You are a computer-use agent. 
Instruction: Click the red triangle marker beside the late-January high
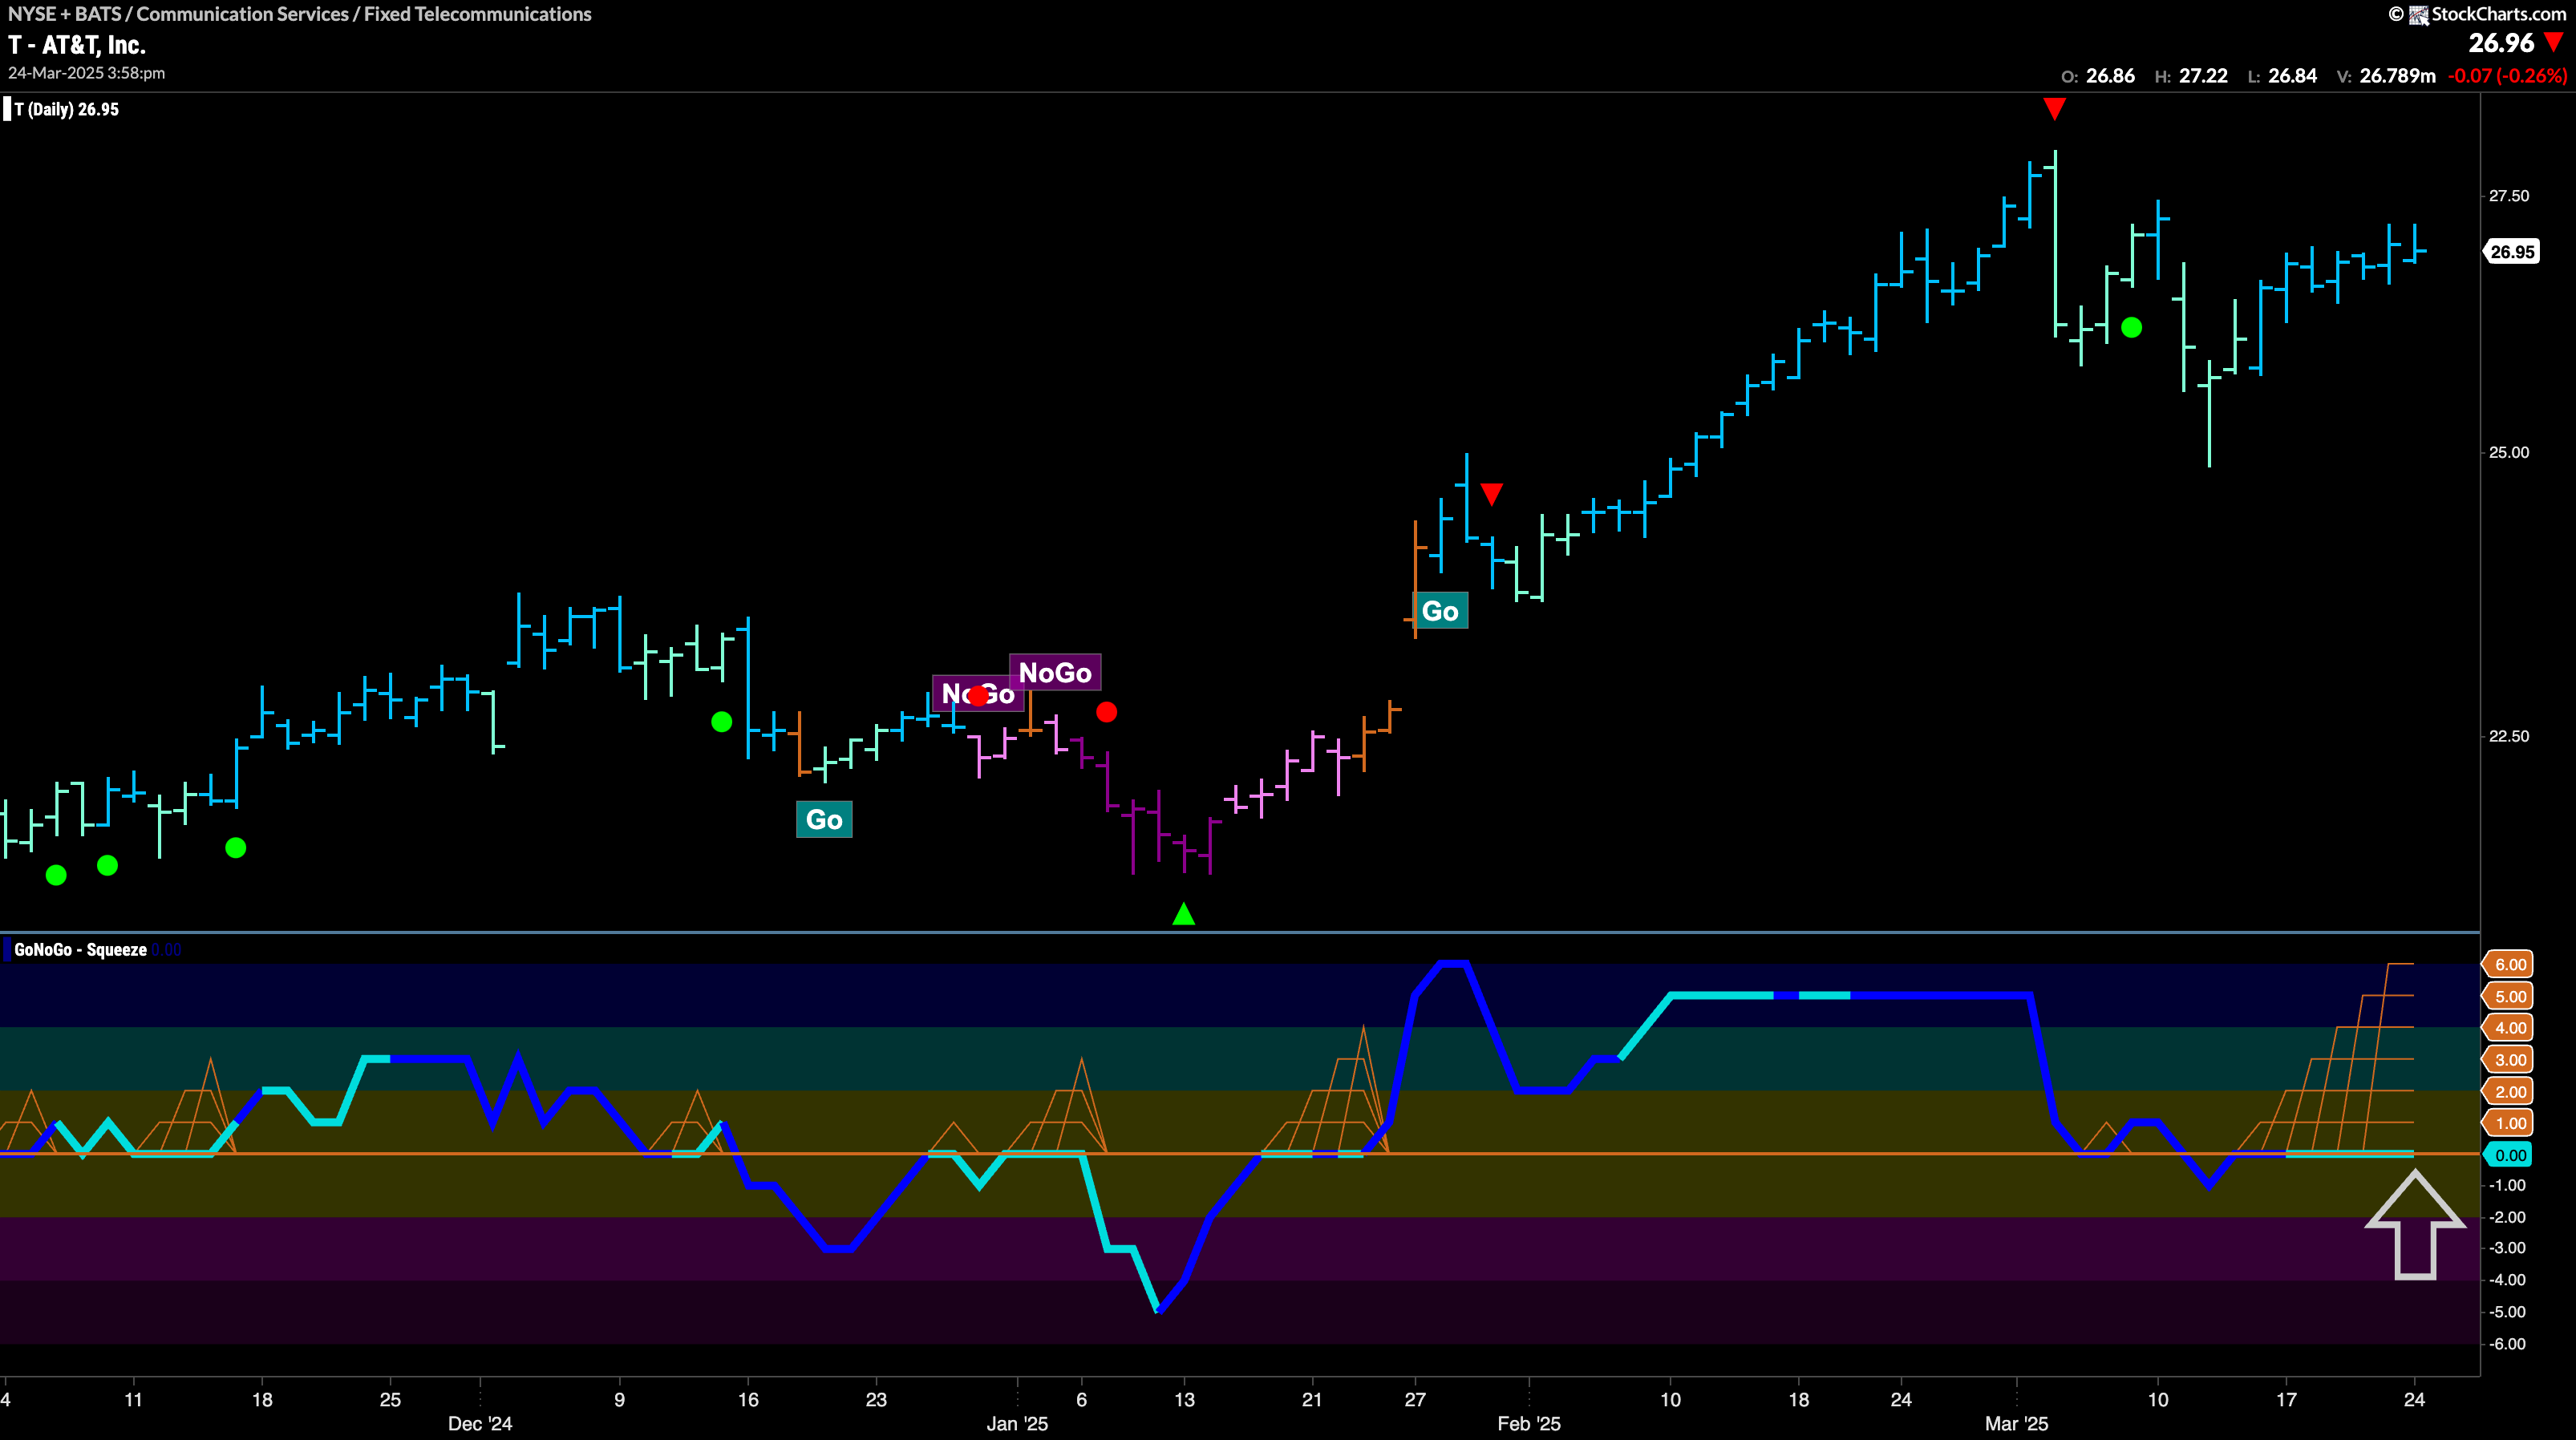pos(1491,494)
